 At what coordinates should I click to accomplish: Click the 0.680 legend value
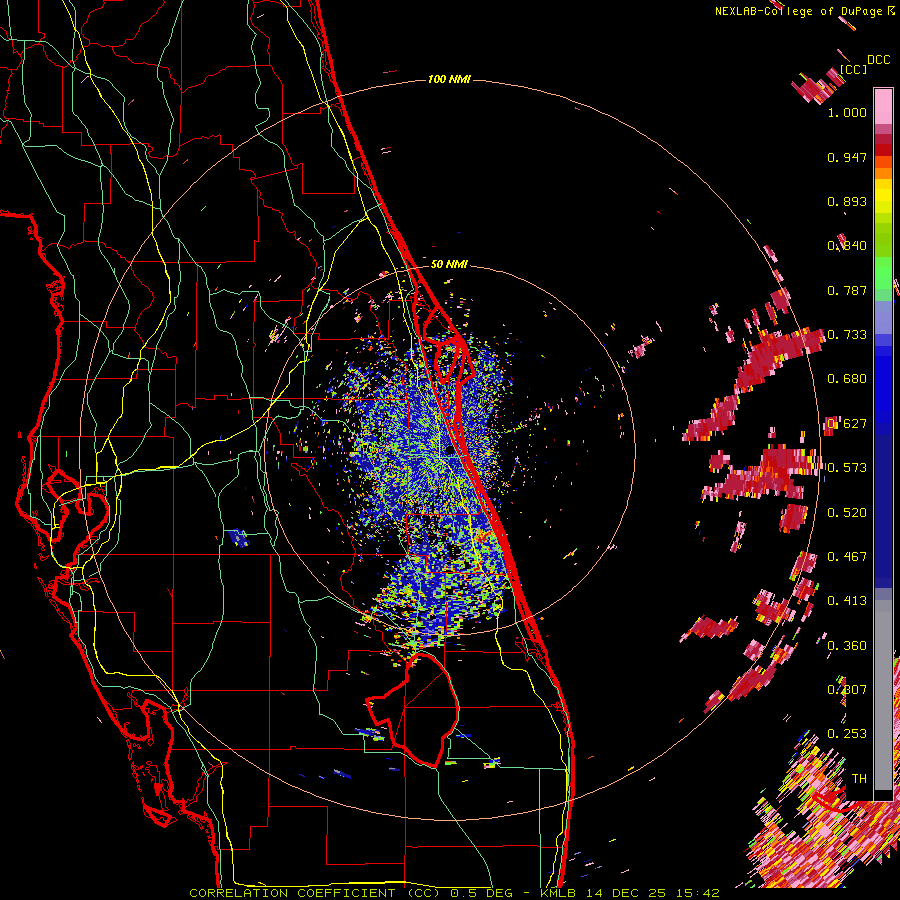[x=847, y=379]
